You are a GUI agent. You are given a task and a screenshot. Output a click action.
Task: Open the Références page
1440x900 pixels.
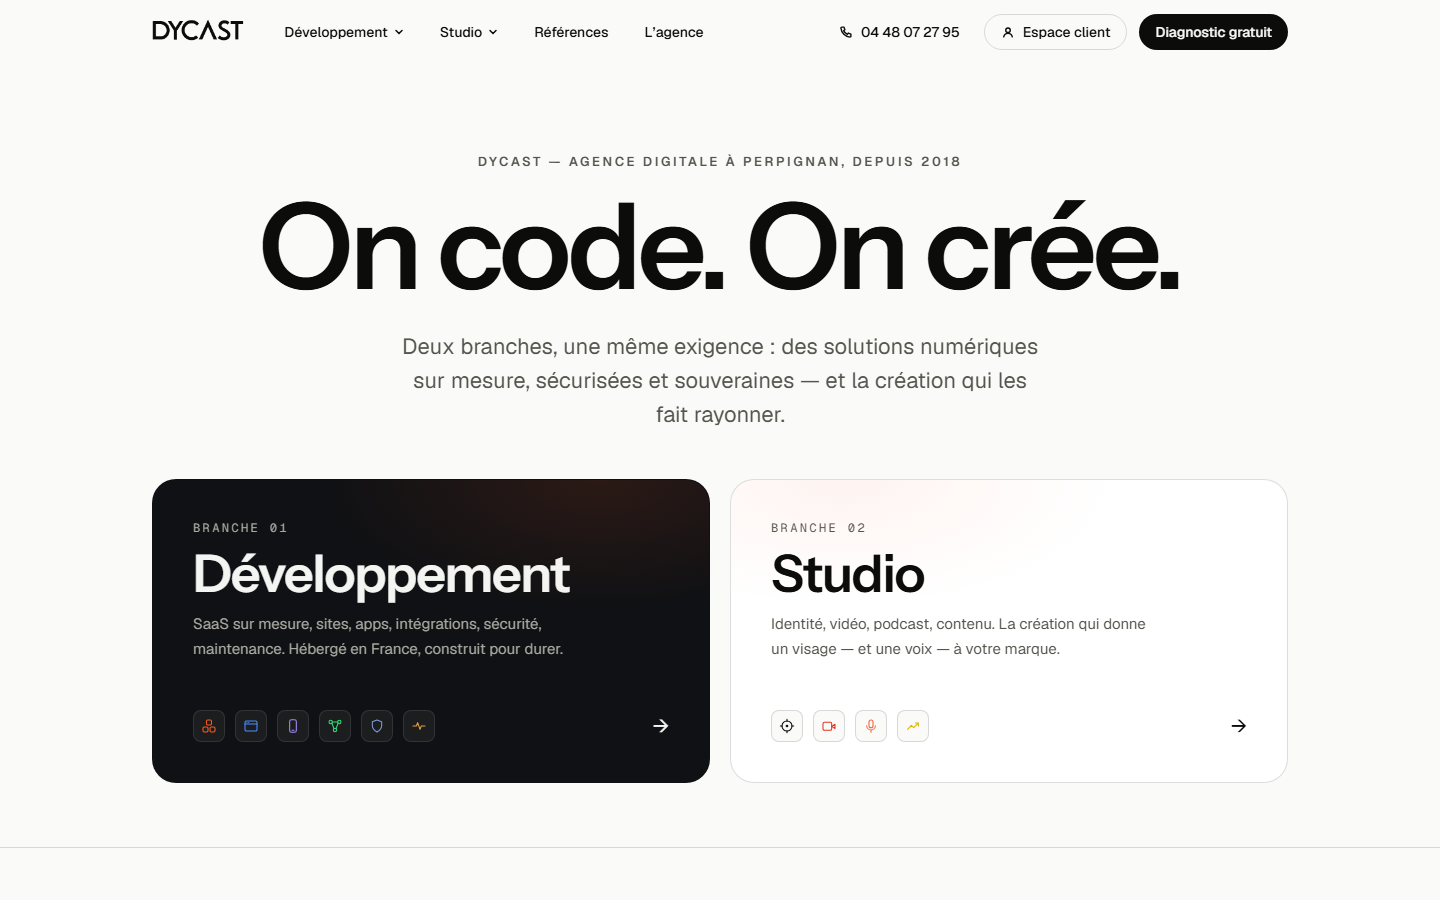571,32
